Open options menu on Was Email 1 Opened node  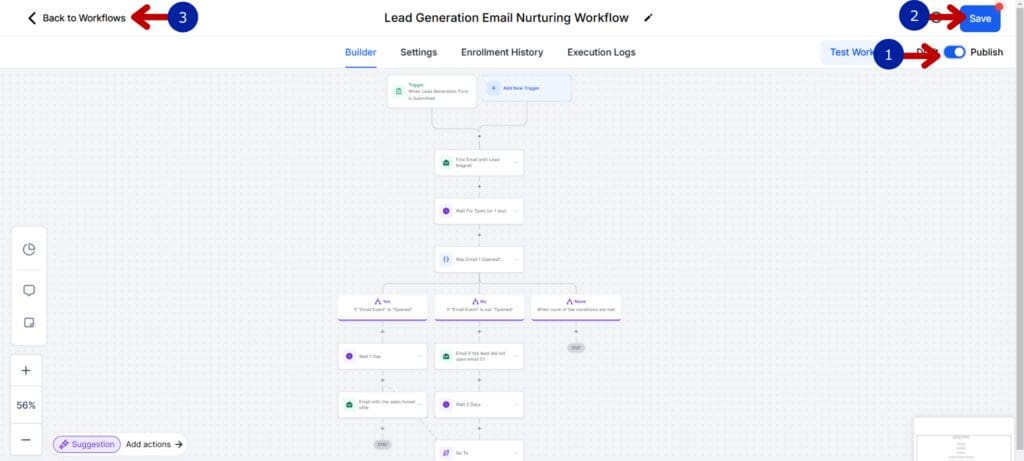[516, 259]
